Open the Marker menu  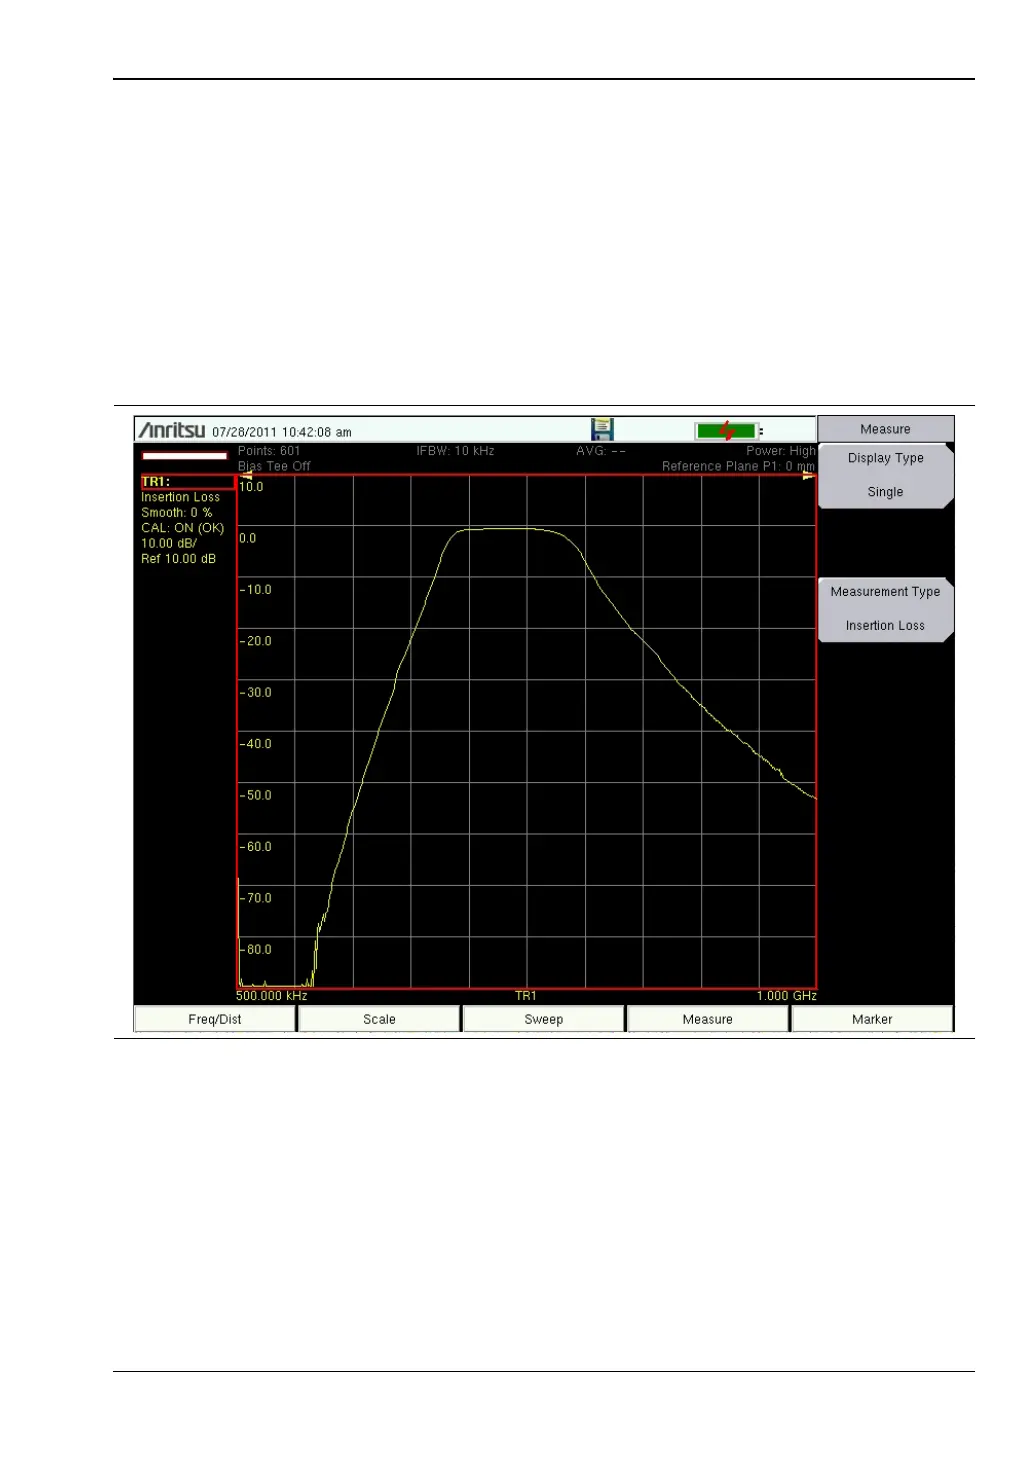coord(872,1019)
